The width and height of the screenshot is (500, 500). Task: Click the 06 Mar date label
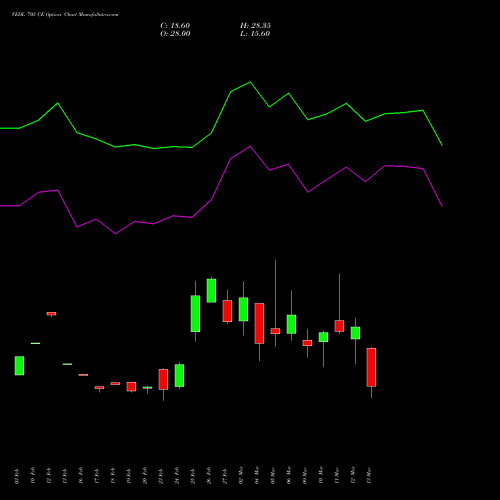(289, 475)
